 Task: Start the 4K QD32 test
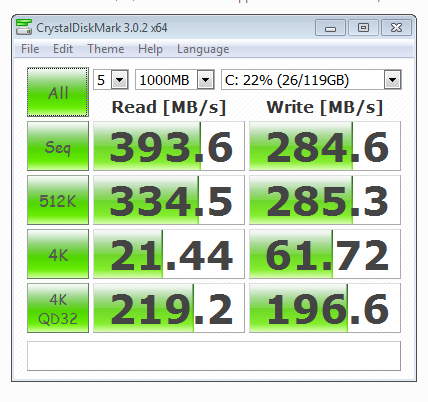tap(58, 308)
